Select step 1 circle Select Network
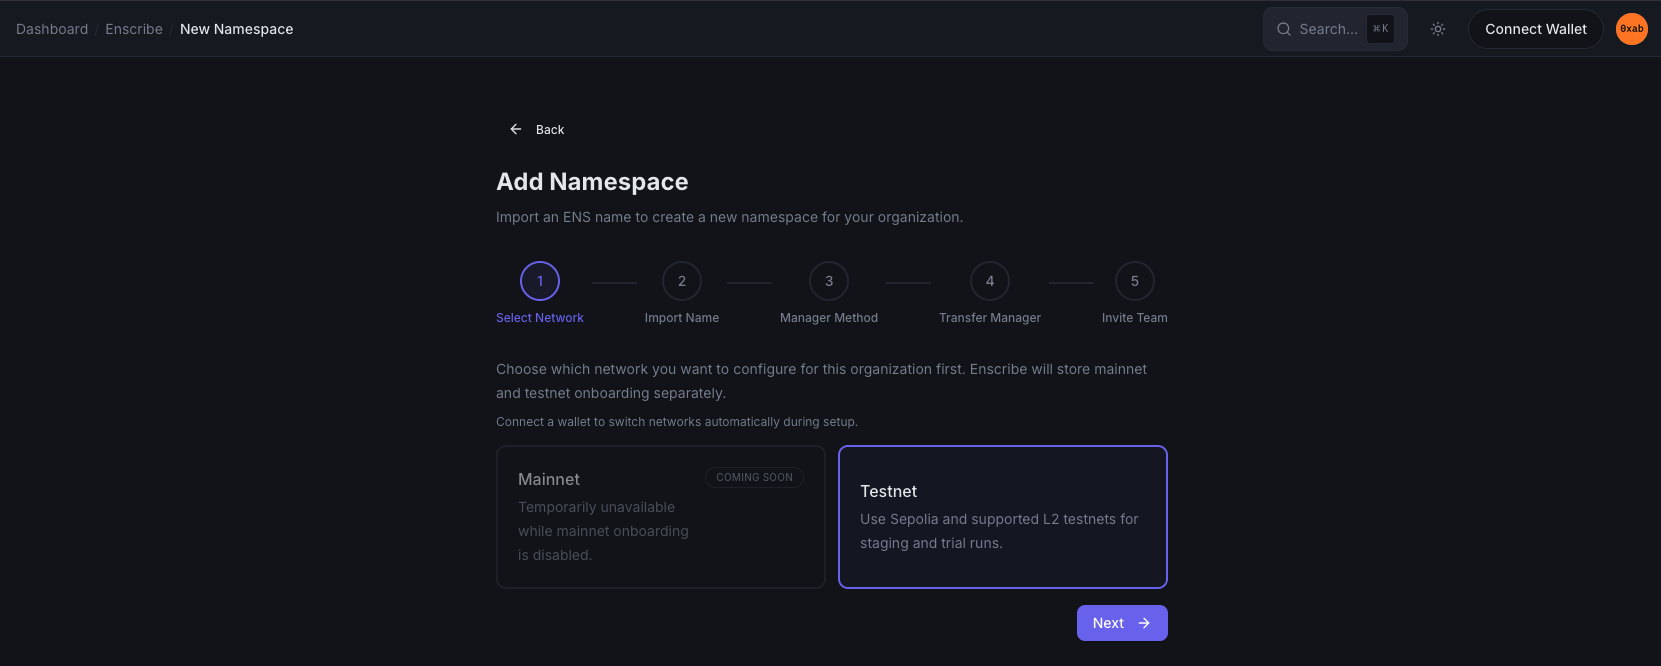1661x666 pixels. coord(540,281)
